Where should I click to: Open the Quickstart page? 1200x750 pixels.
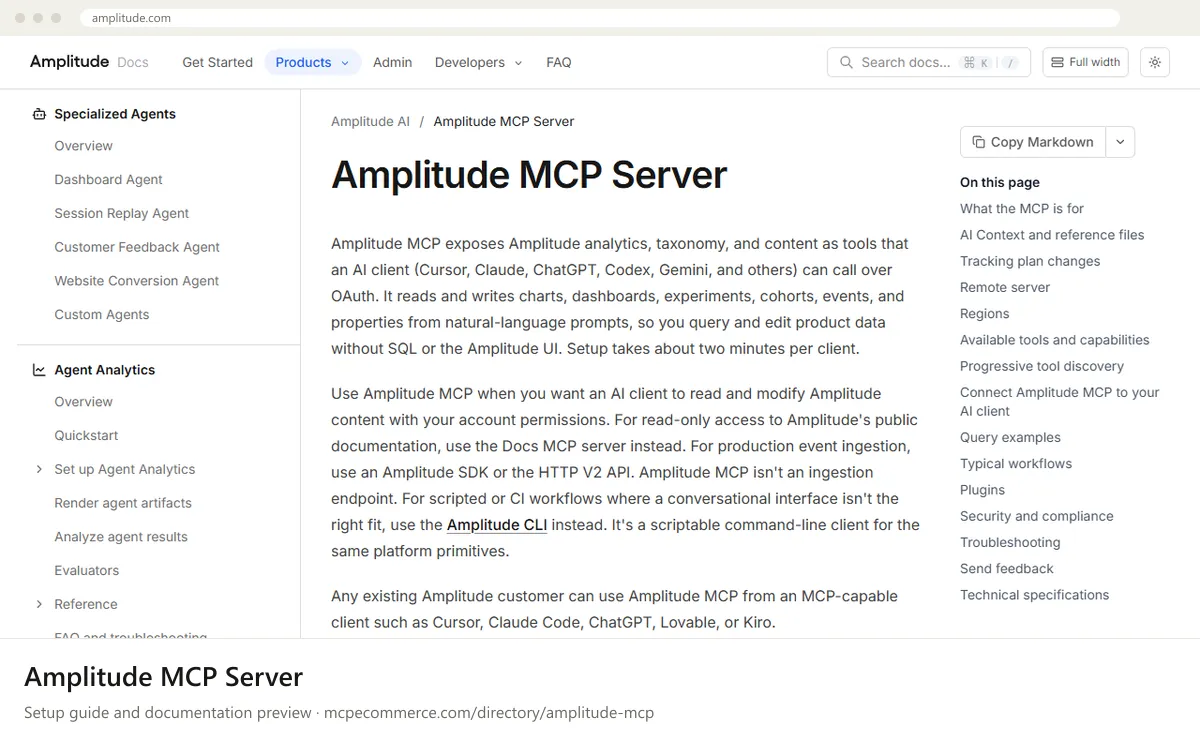(86, 436)
